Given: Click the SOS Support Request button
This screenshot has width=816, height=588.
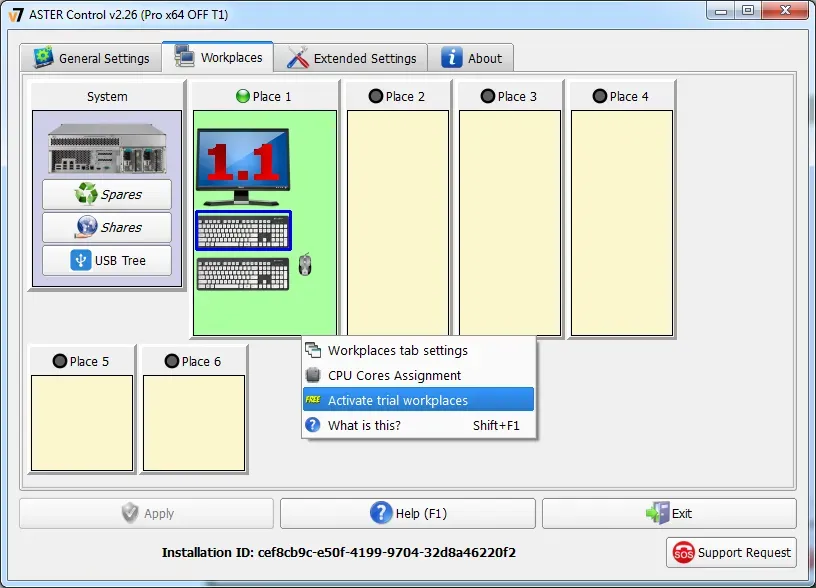Looking at the screenshot, I should point(732,552).
